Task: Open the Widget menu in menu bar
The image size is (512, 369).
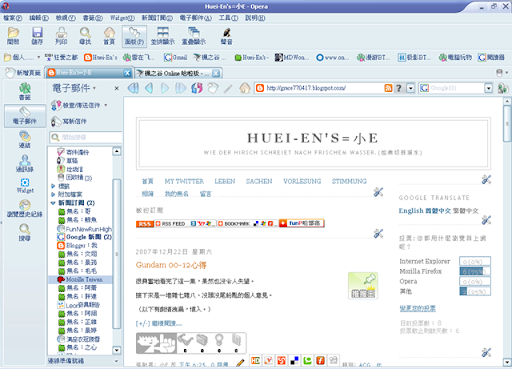Action: coord(122,18)
